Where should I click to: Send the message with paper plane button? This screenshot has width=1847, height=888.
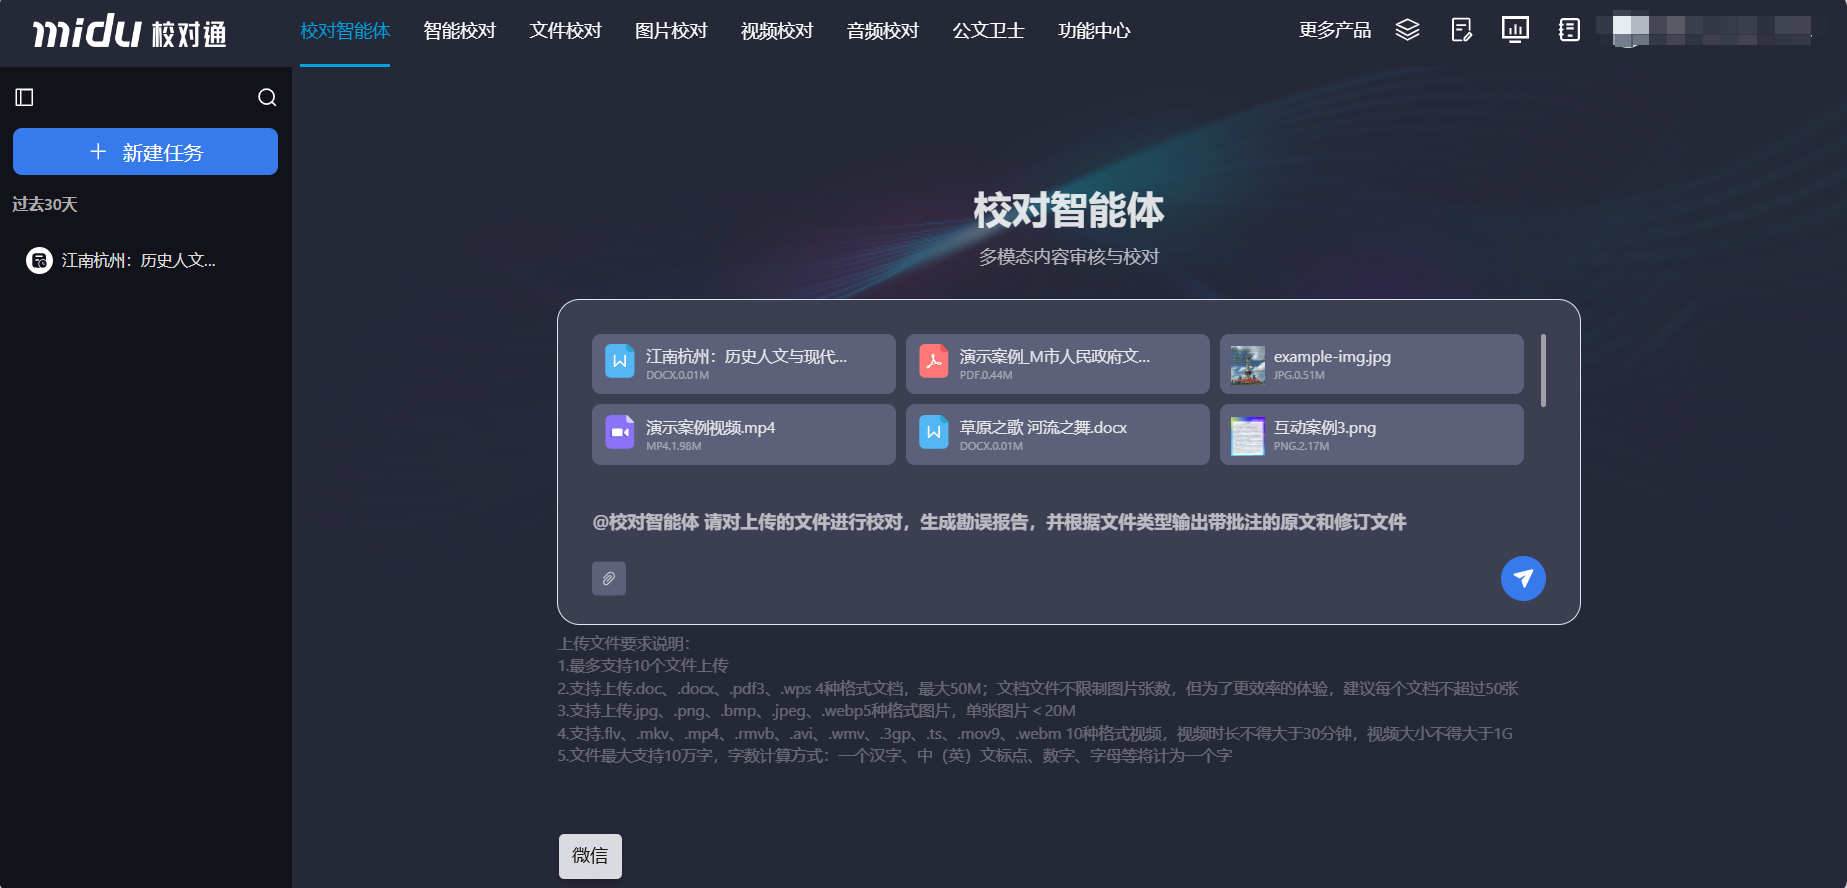pyautogui.click(x=1523, y=578)
